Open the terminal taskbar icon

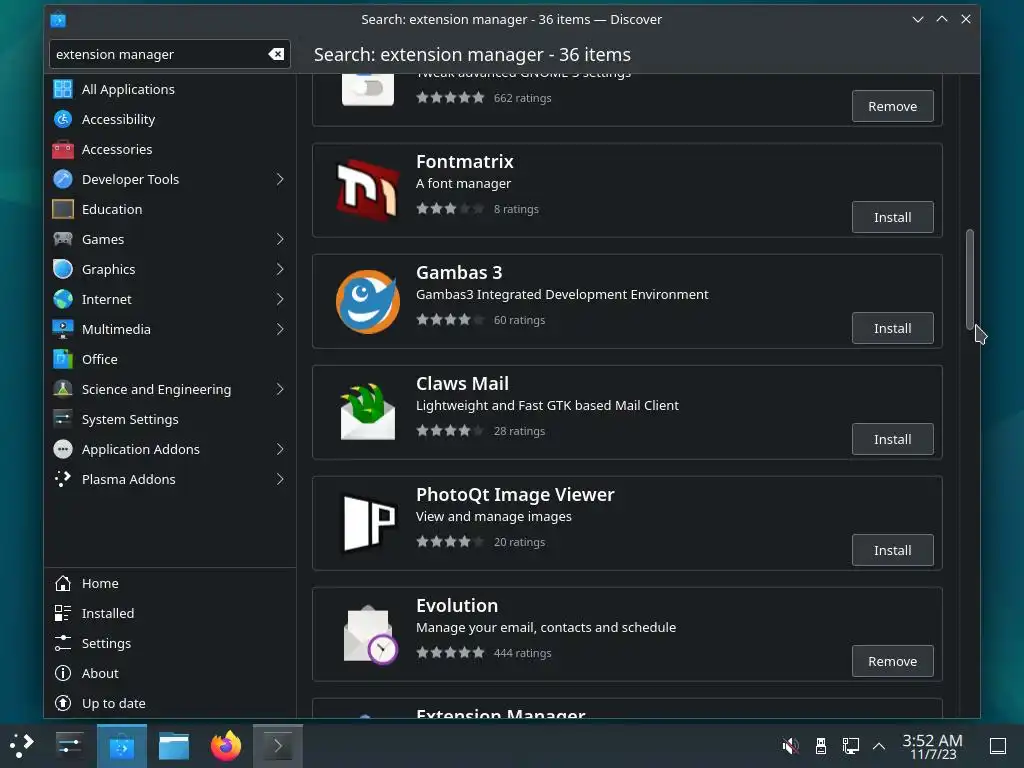click(278, 746)
